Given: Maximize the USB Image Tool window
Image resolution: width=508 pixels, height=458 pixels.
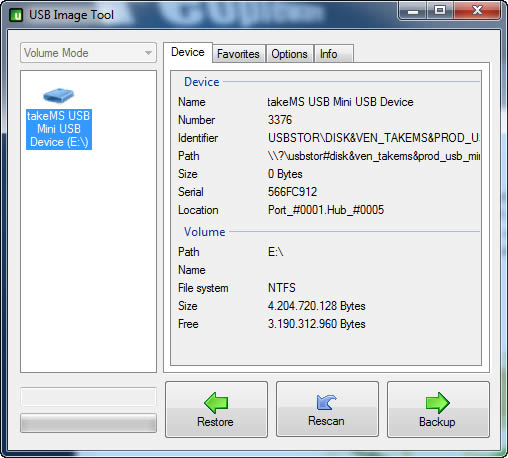Looking at the screenshot, I should click(440, 11).
